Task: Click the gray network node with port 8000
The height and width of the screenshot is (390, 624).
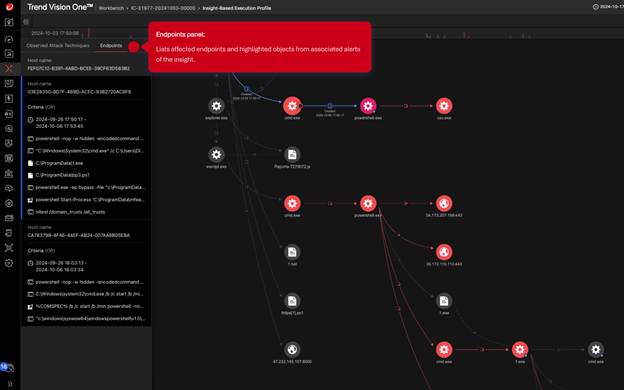Action: [x=292, y=349]
